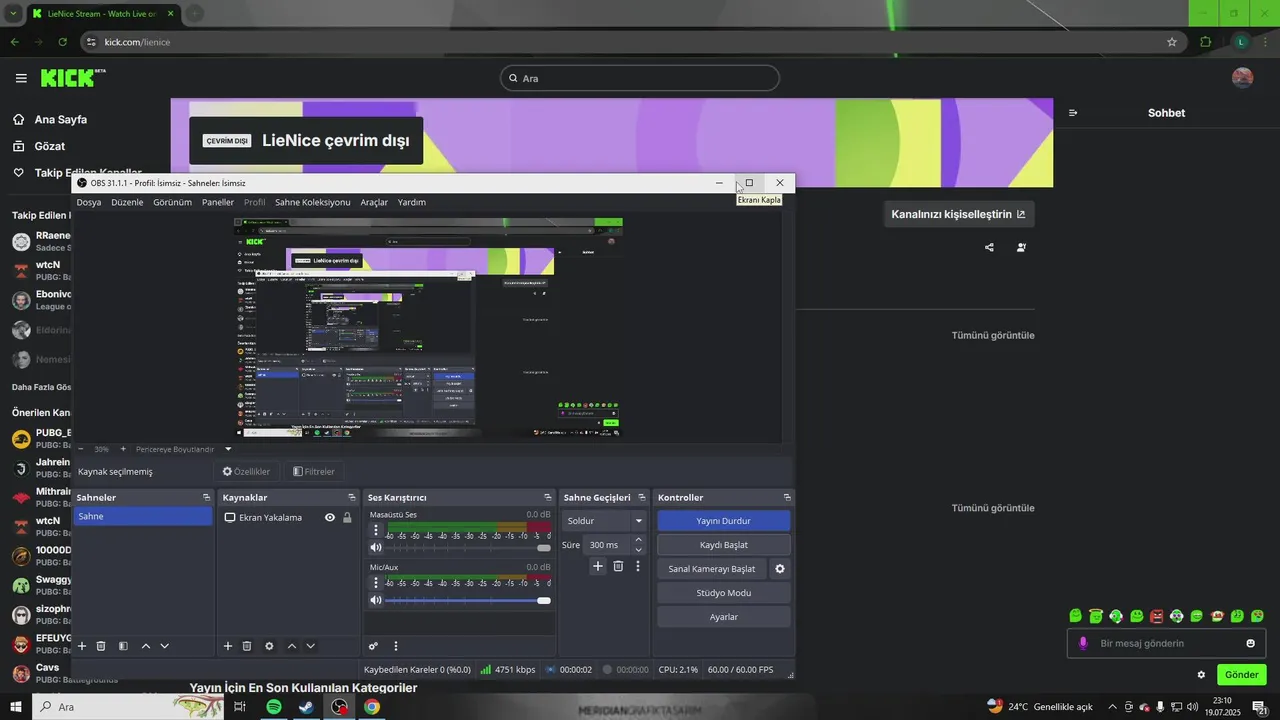Open Sahne Koleksiyonu menu

[313, 202]
